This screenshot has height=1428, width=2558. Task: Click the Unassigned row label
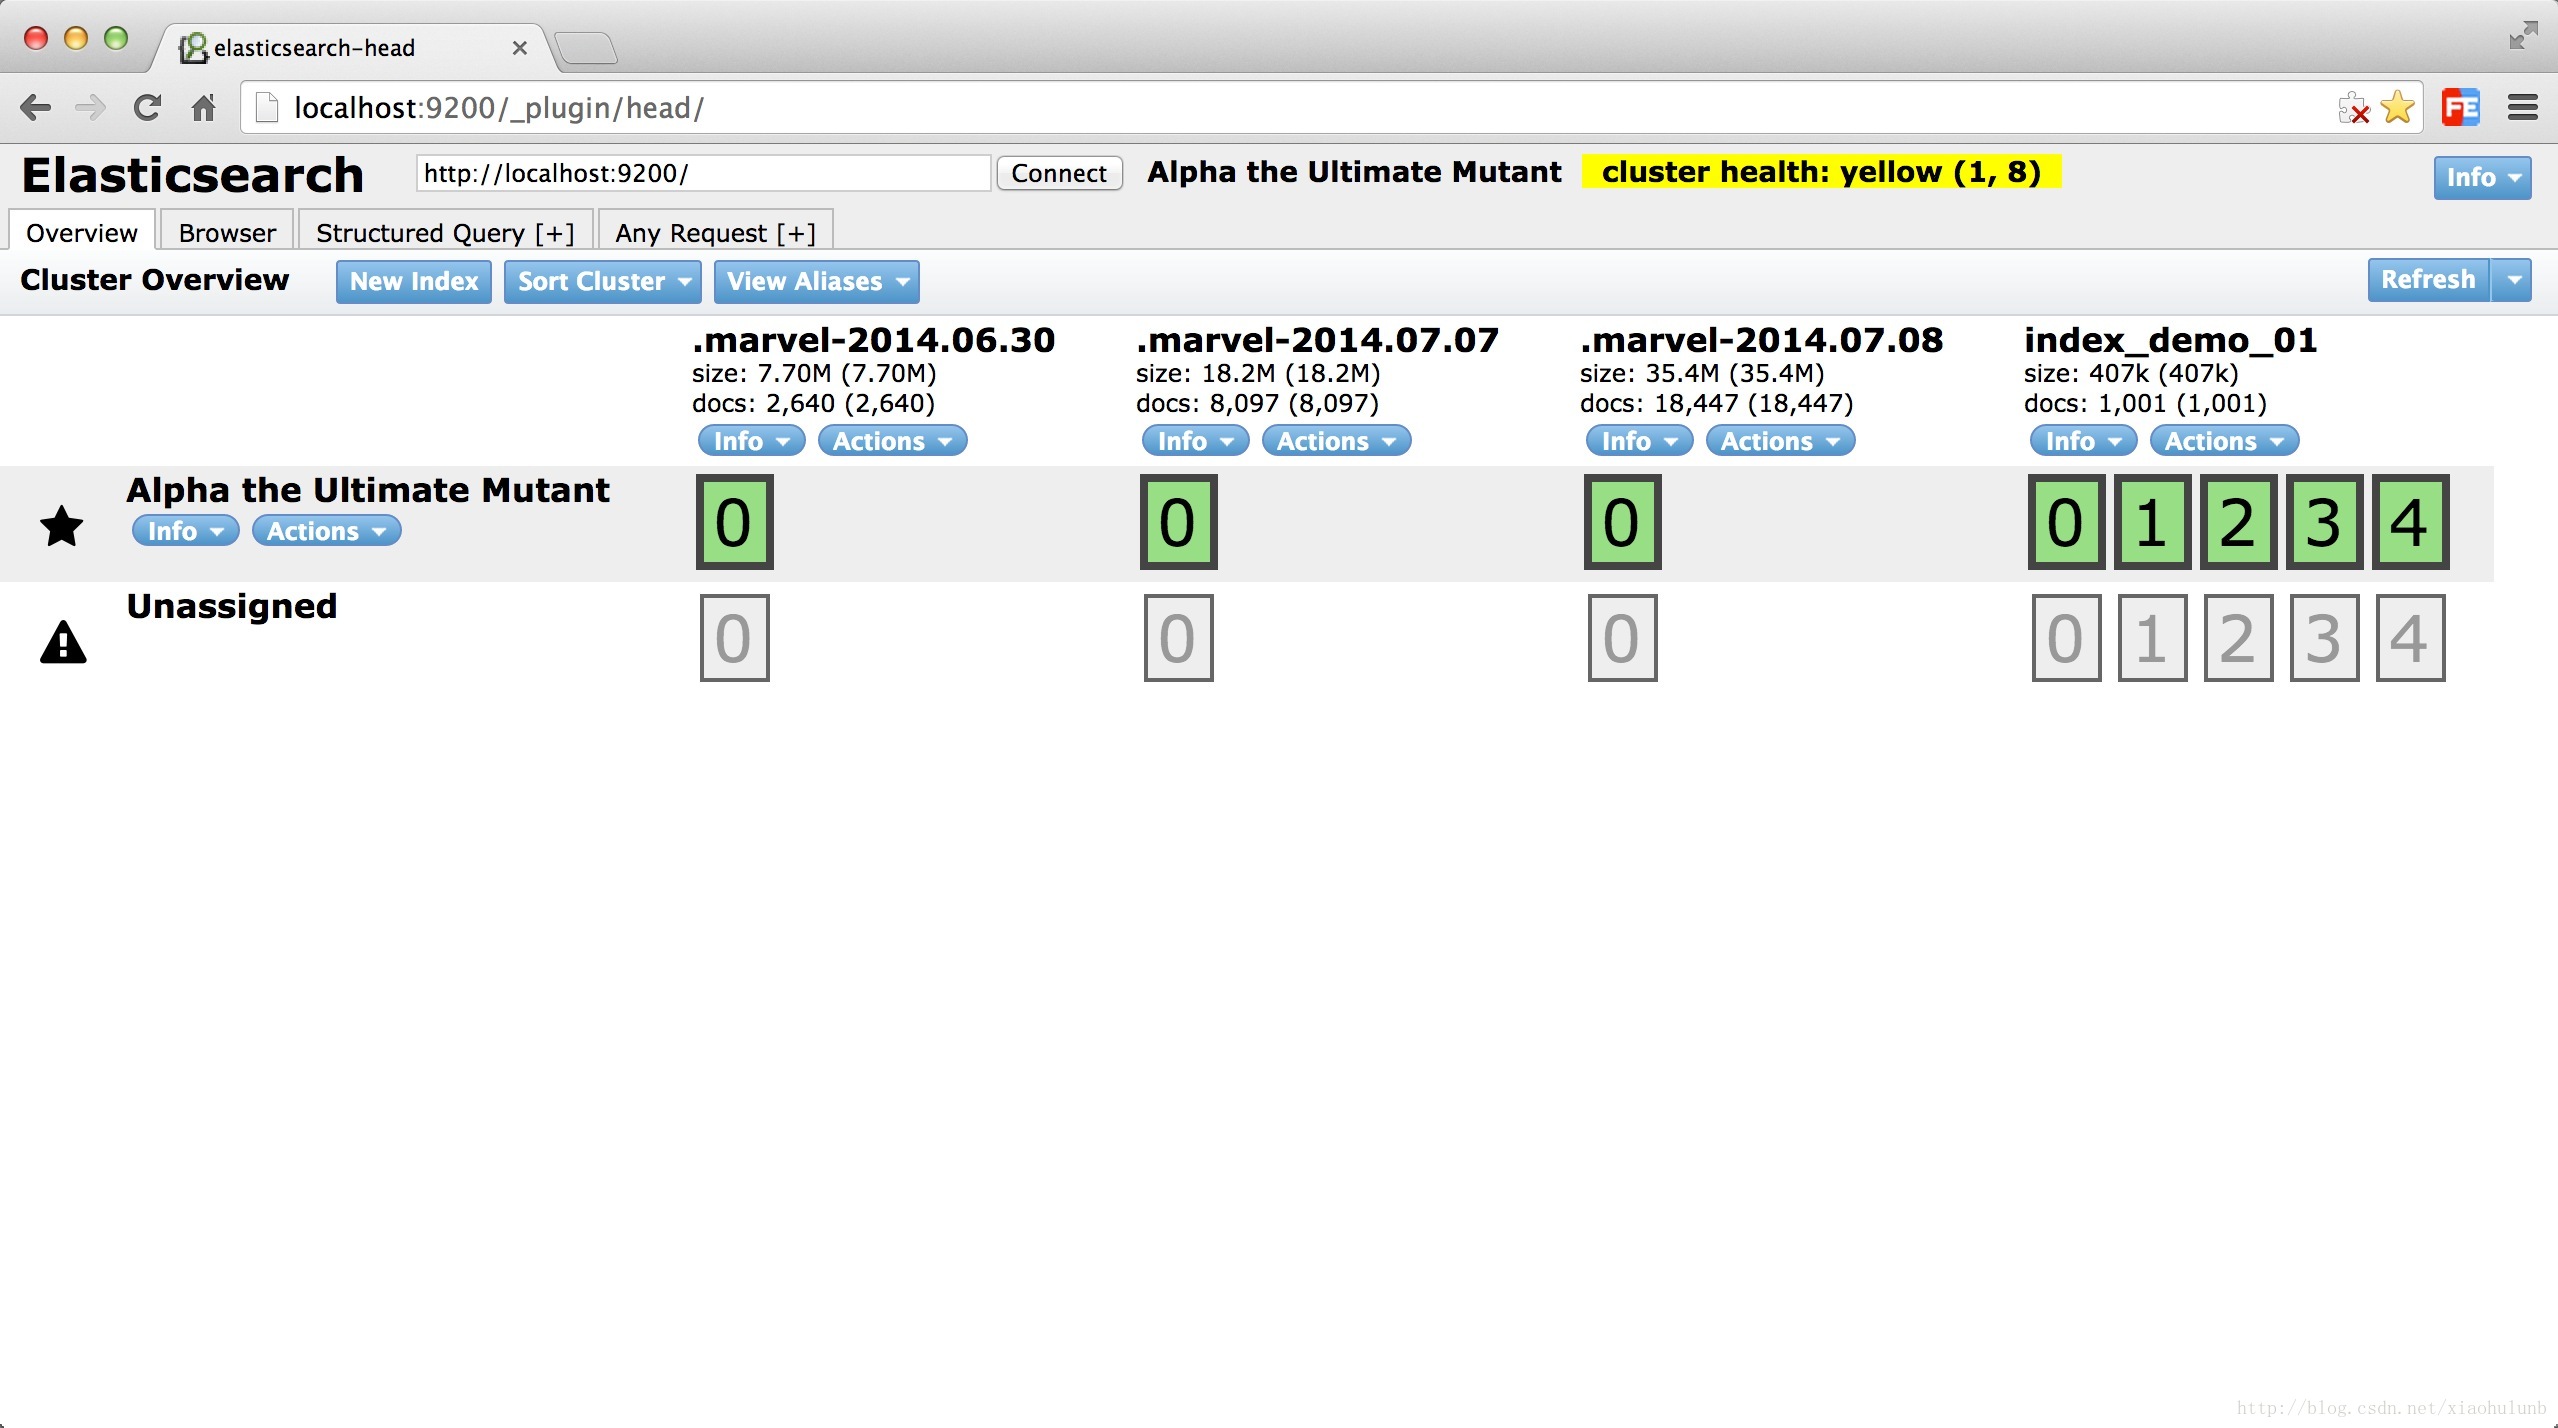(231, 606)
